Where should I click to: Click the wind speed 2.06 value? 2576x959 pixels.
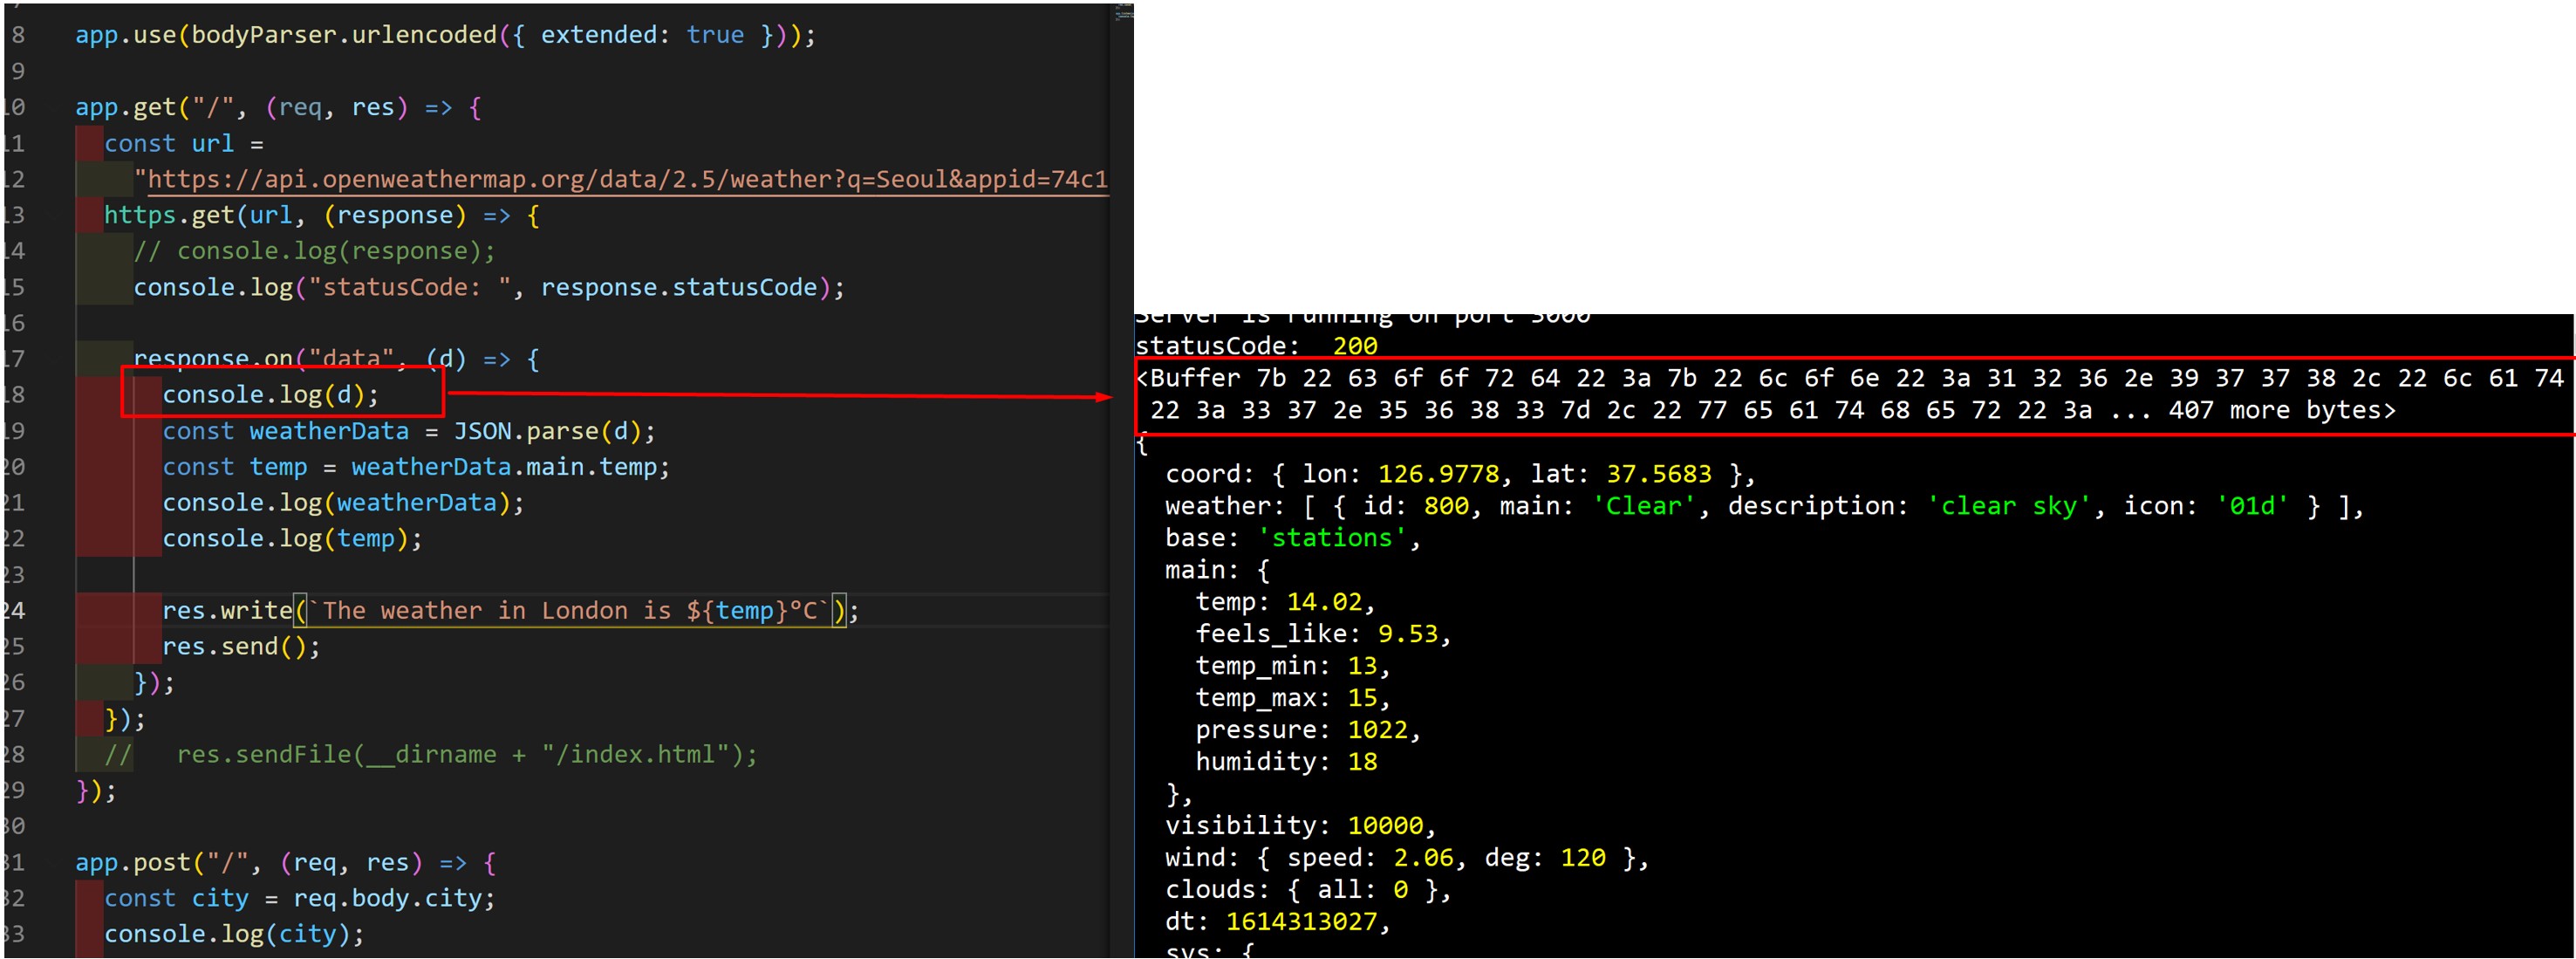point(1427,857)
